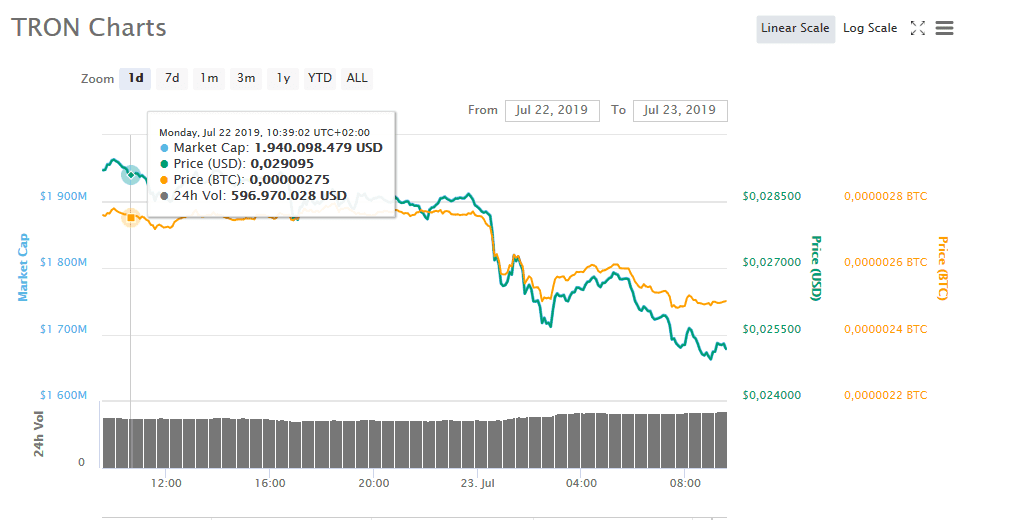Image resolution: width=1010 pixels, height=520 pixels.
Task: Switch chart to Log Scale
Action: (870, 28)
